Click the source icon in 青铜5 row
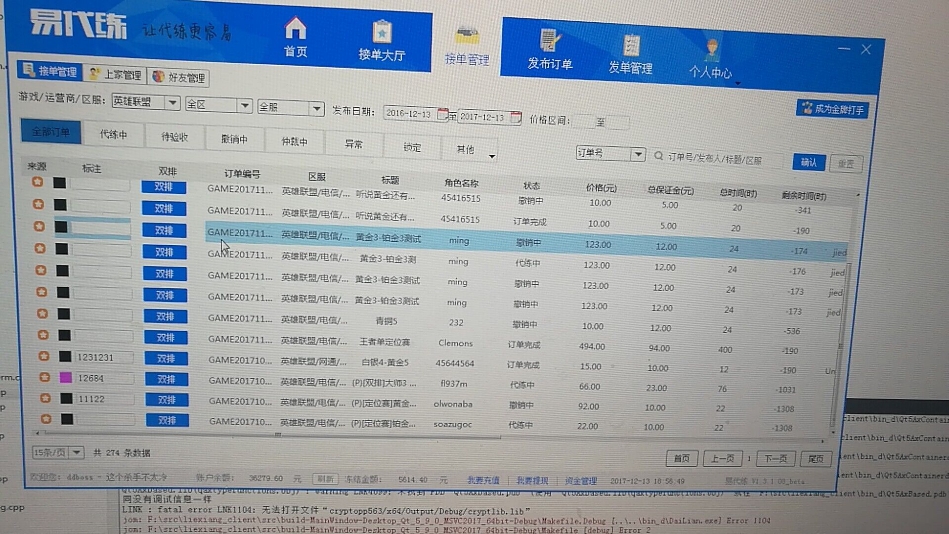949x534 pixels. coord(42,313)
